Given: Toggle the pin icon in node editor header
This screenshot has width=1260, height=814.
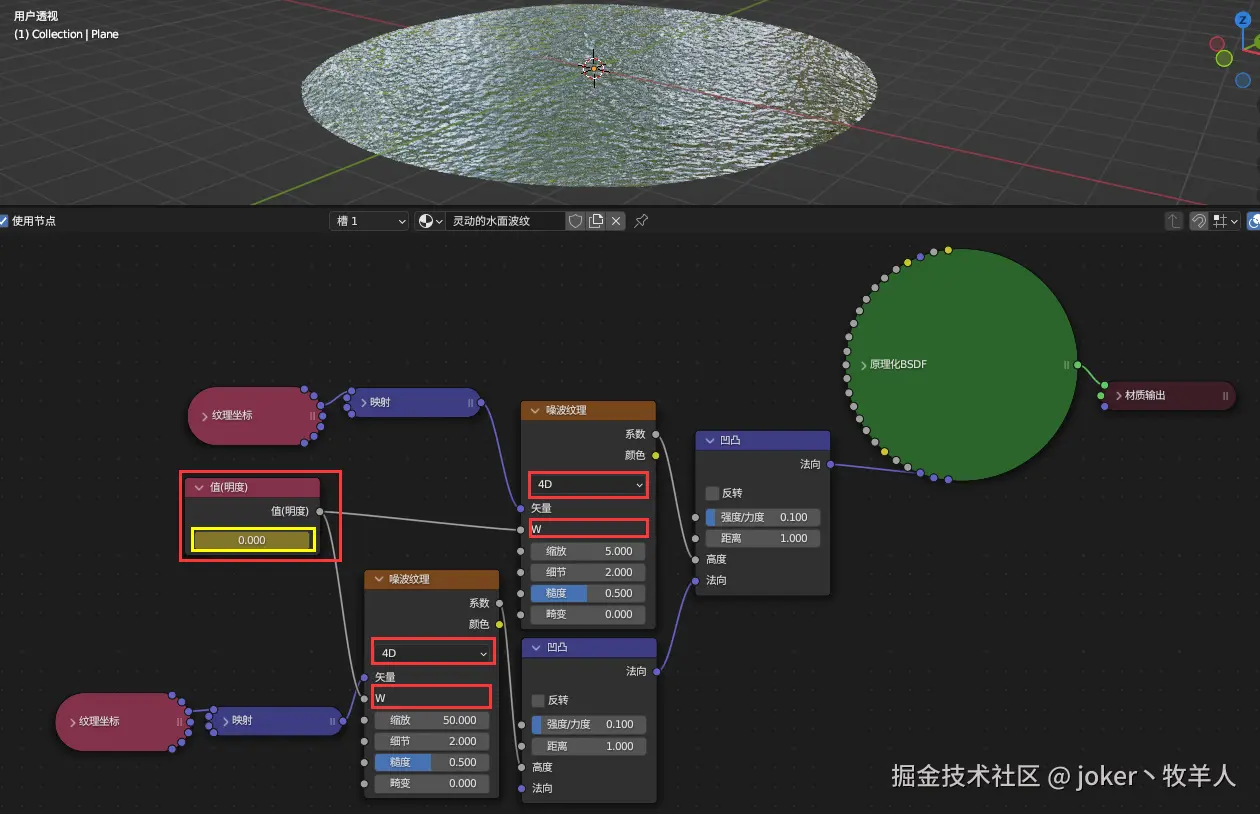Looking at the screenshot, I should coord(641,221).
